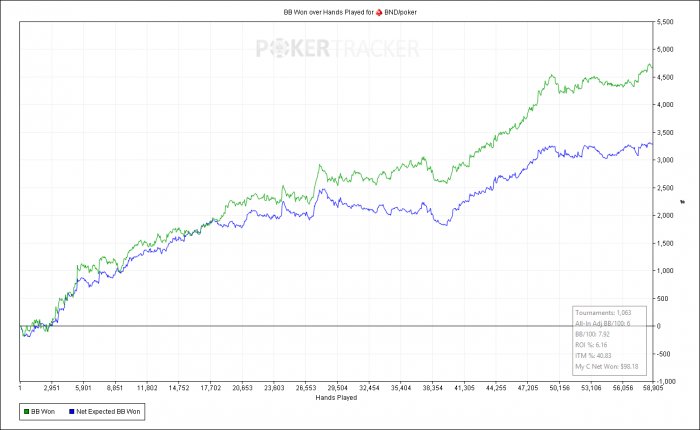Click the 53,106 x-axis tick label
The height and width of the screenshot is (430, 700).
coord(591,388)
